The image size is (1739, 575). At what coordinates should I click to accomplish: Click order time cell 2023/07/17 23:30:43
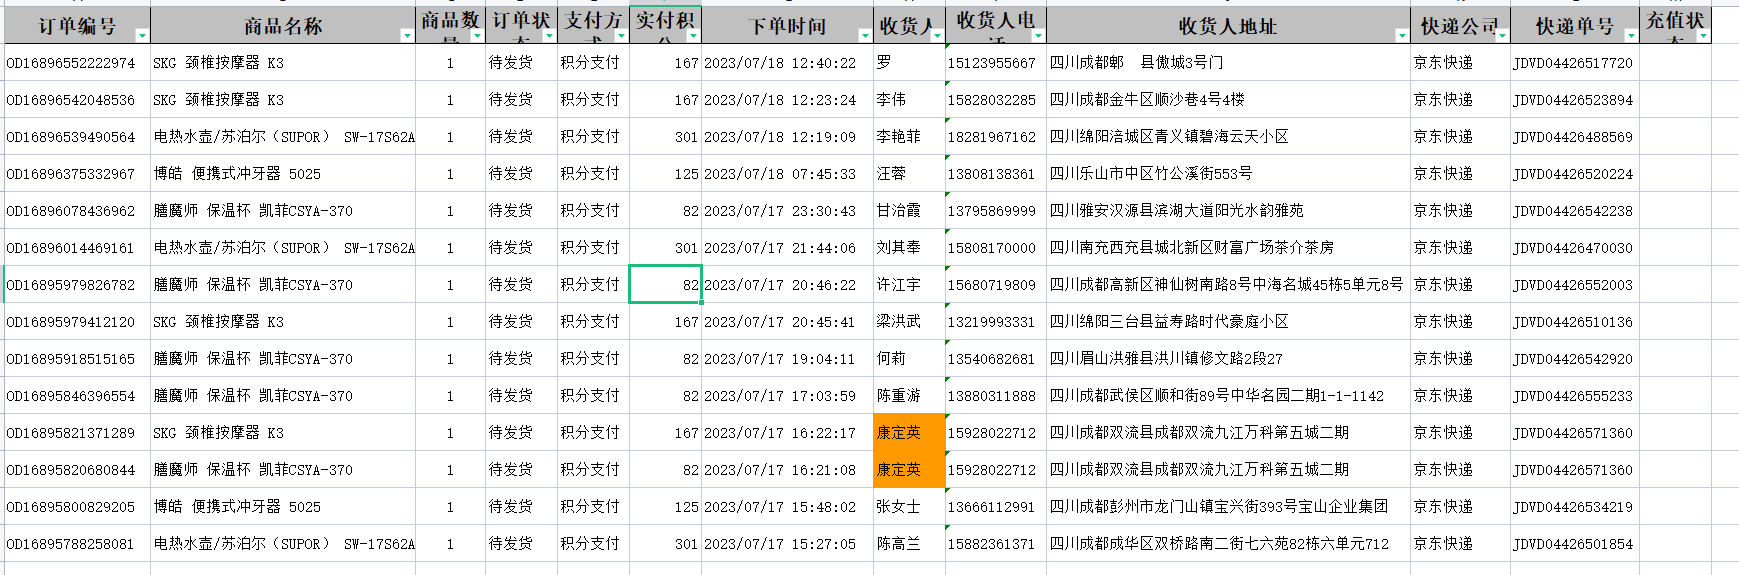tap(787, 210)
